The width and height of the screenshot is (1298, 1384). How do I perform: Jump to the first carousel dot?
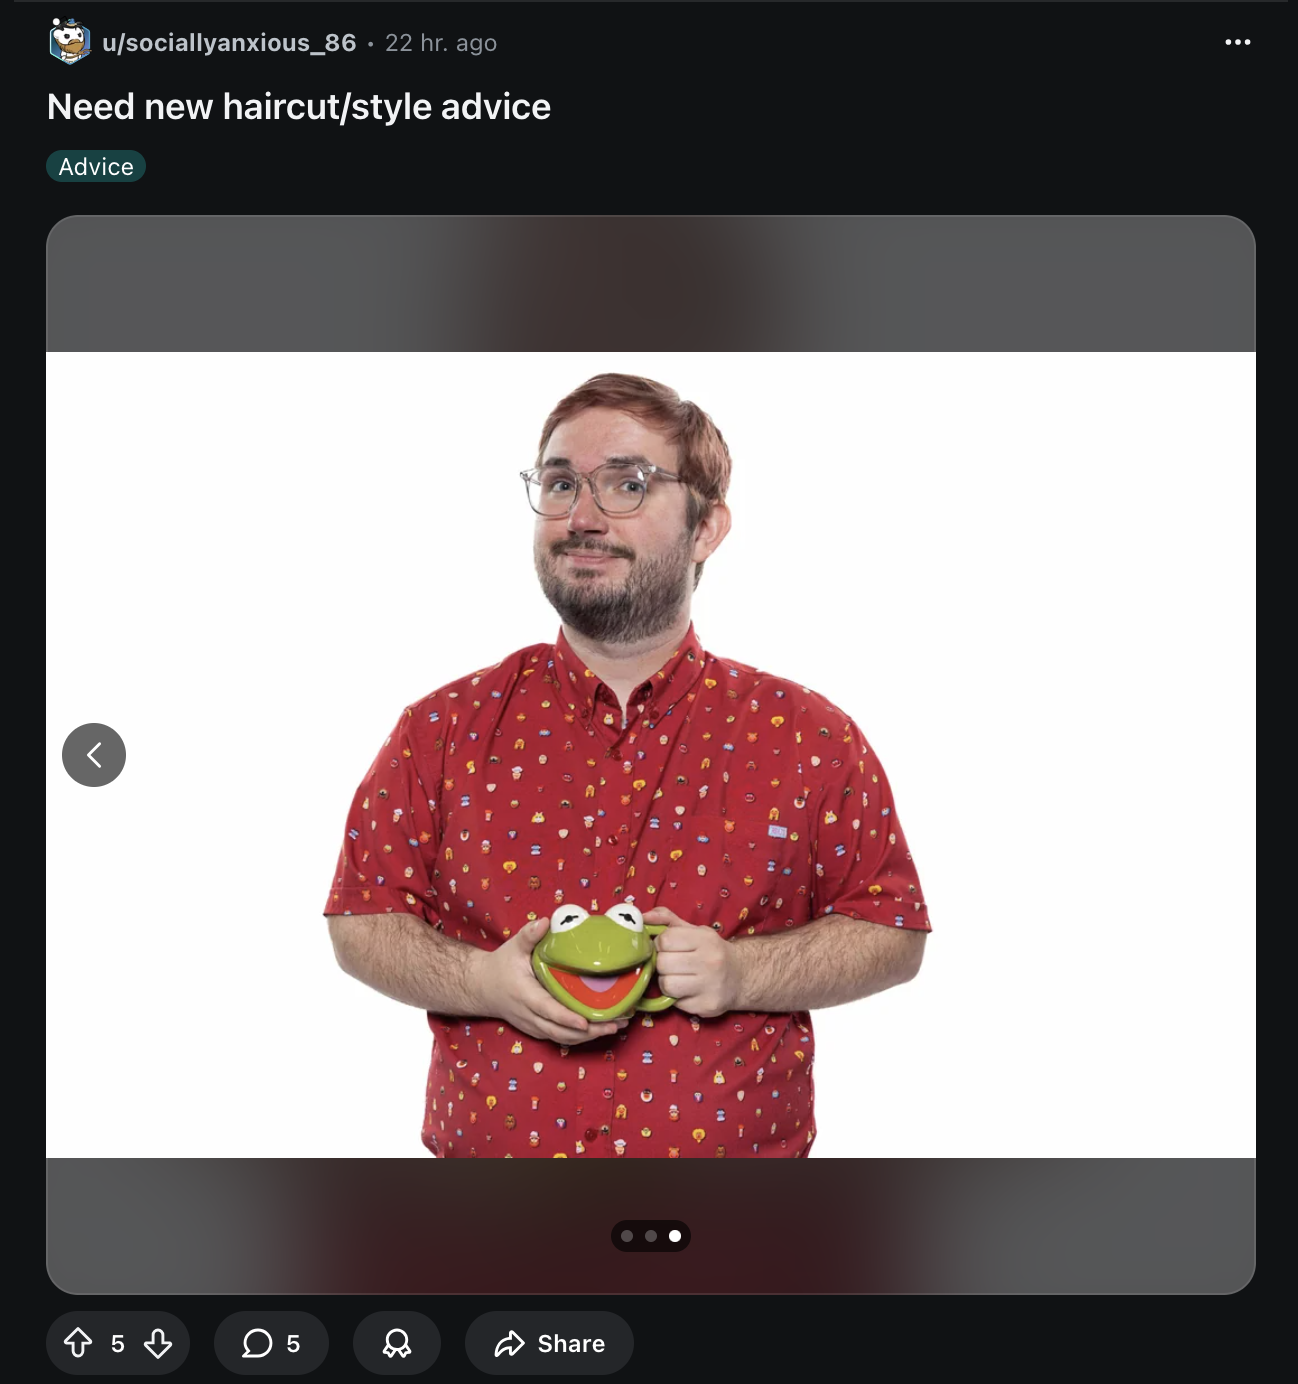point(627,1236)
